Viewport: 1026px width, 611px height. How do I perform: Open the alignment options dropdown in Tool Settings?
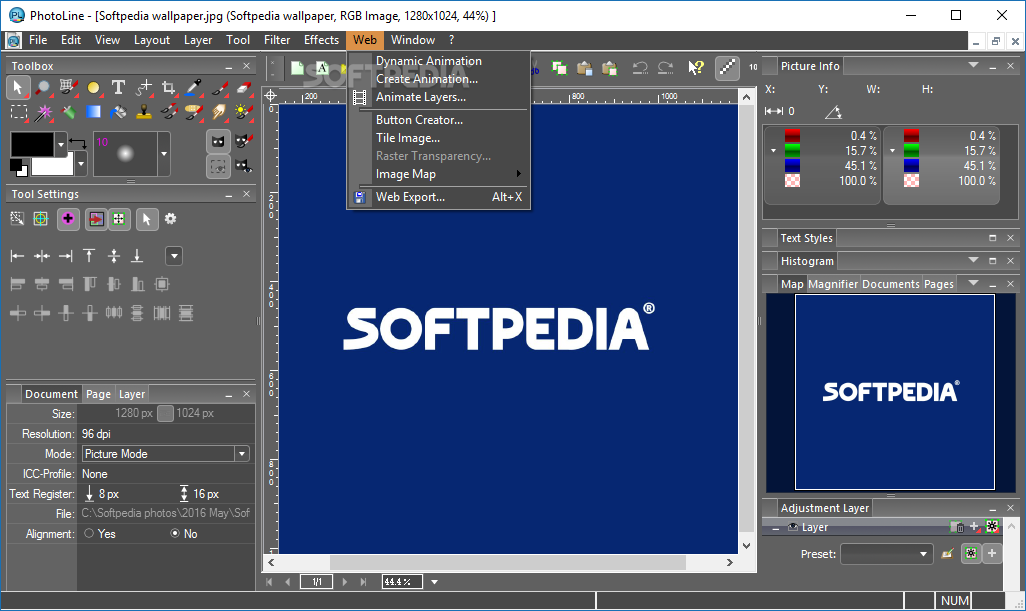tap(173, 256)
